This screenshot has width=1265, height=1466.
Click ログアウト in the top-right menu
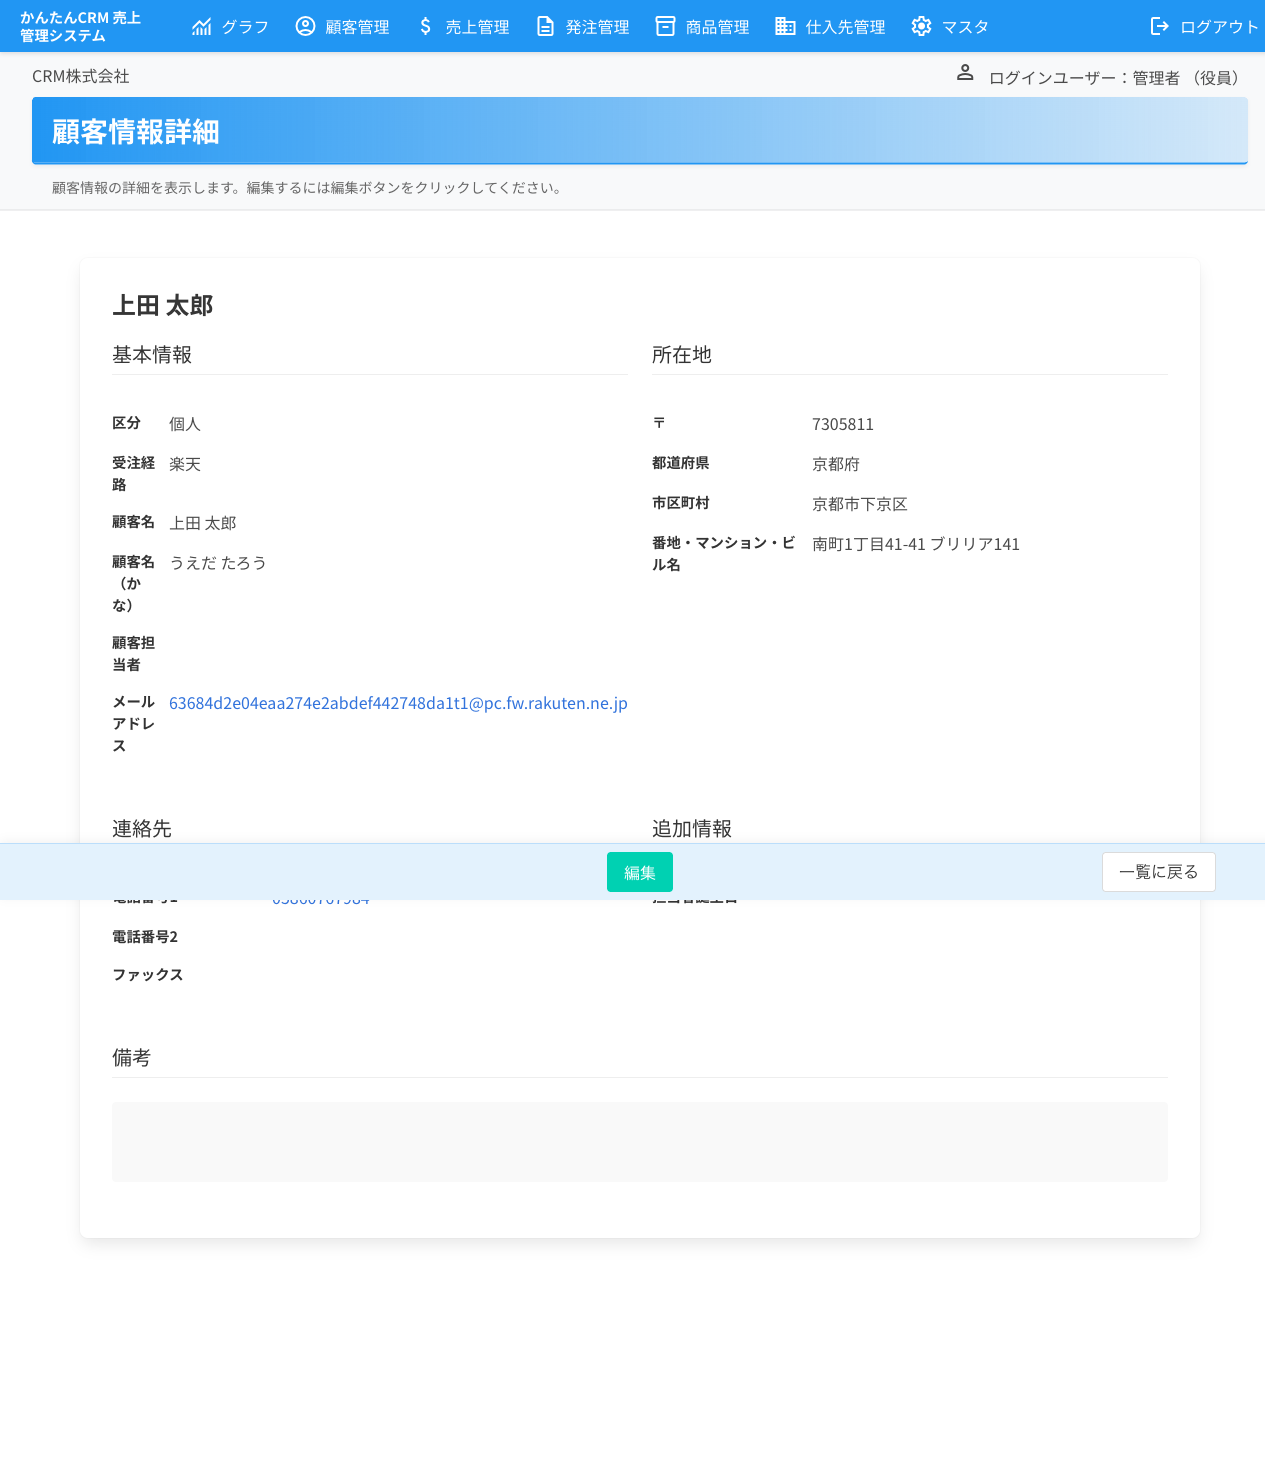[x=1218, y=26]
